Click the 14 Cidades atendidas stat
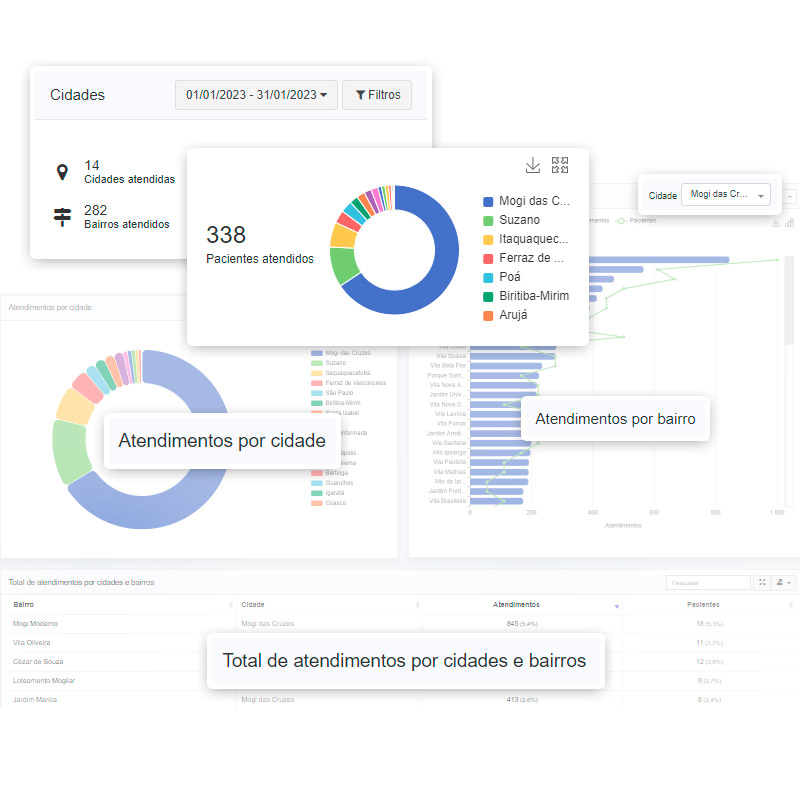Viewport: 800px width, 800px height. [129, 172]
